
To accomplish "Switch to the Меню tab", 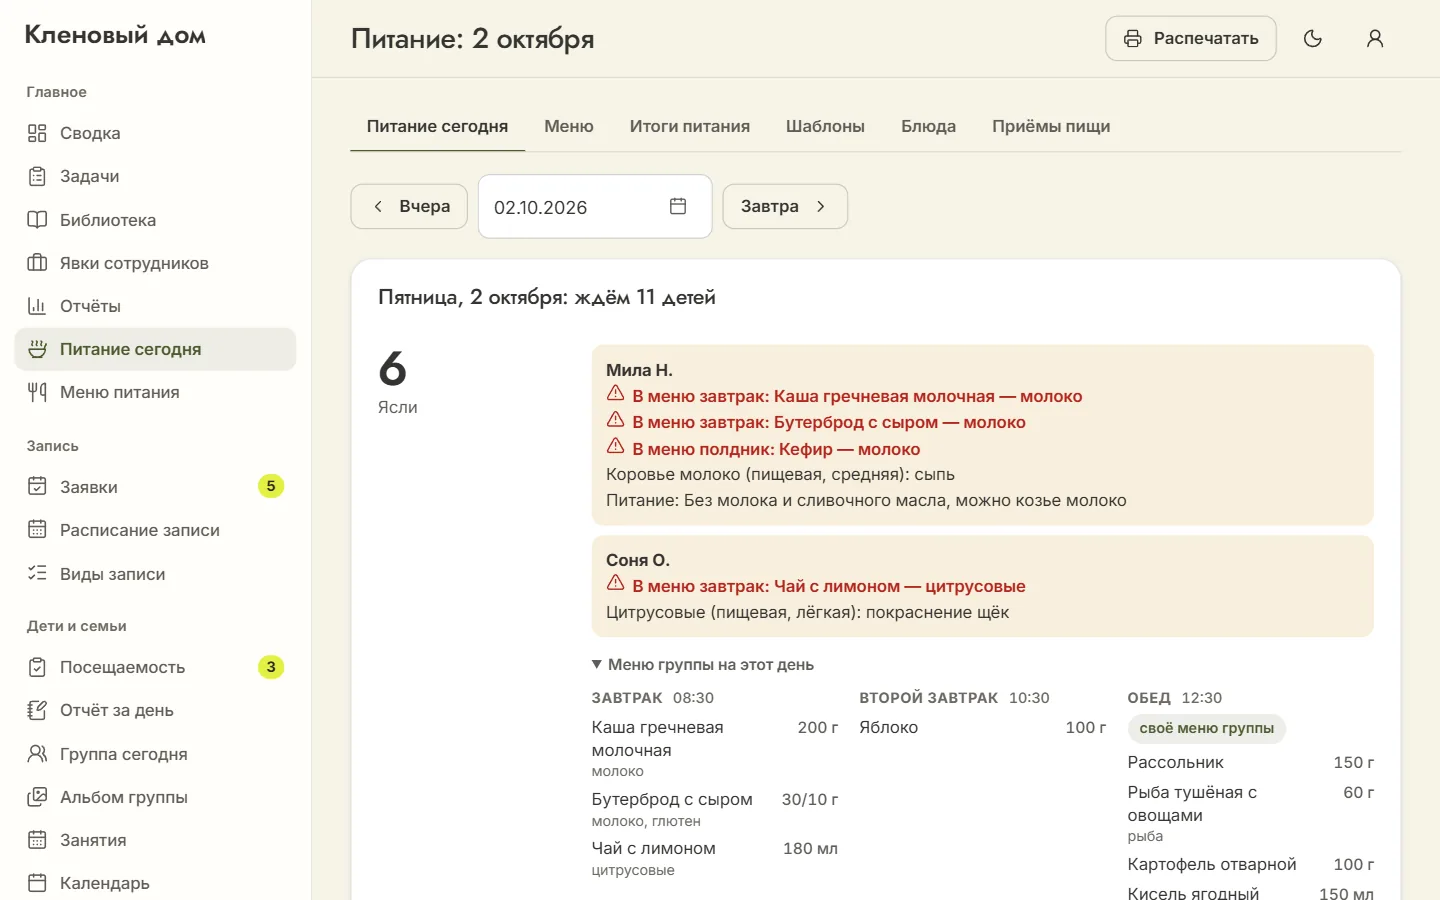I will [x=569, y=126].
